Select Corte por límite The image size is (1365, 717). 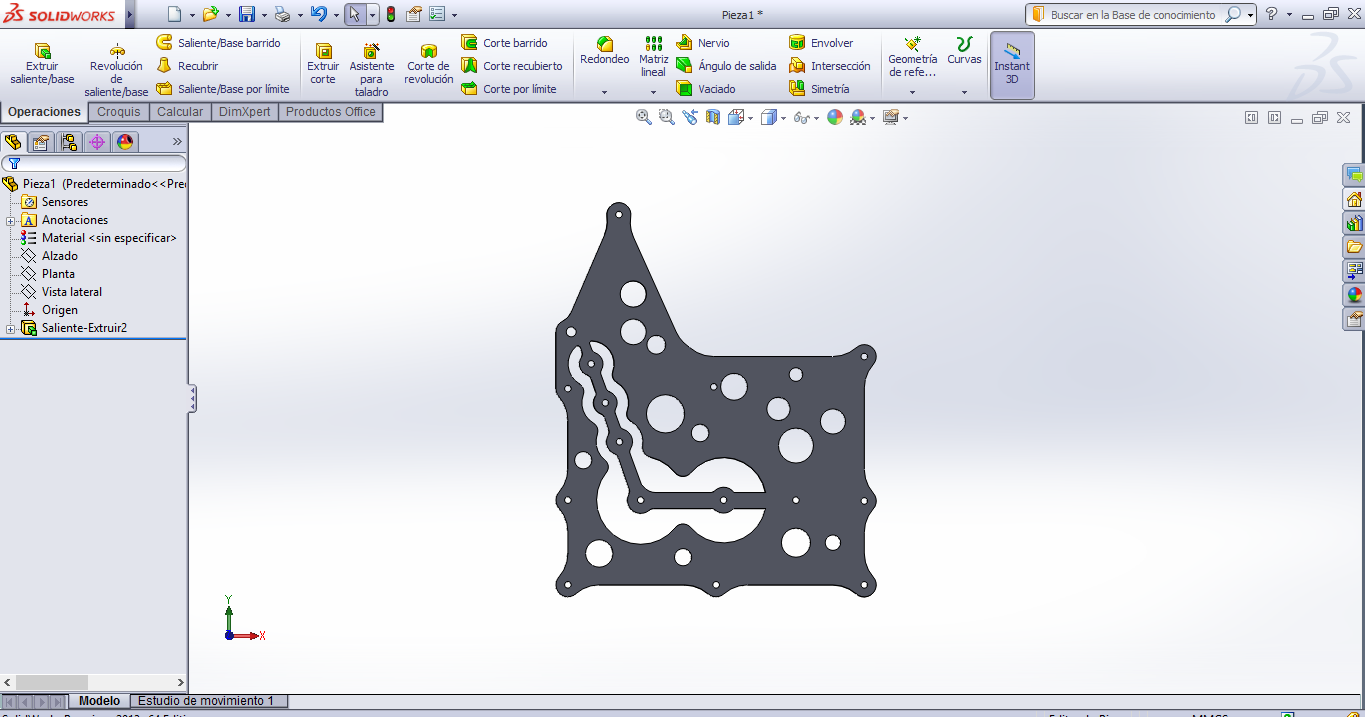point(508,89)
